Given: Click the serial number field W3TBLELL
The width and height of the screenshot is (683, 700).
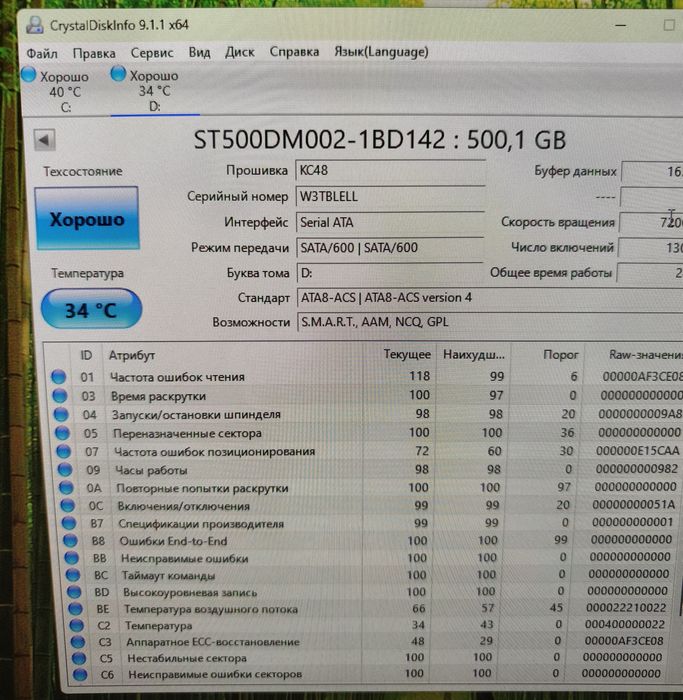Looking at the screenshot, I should pos(391,196).
